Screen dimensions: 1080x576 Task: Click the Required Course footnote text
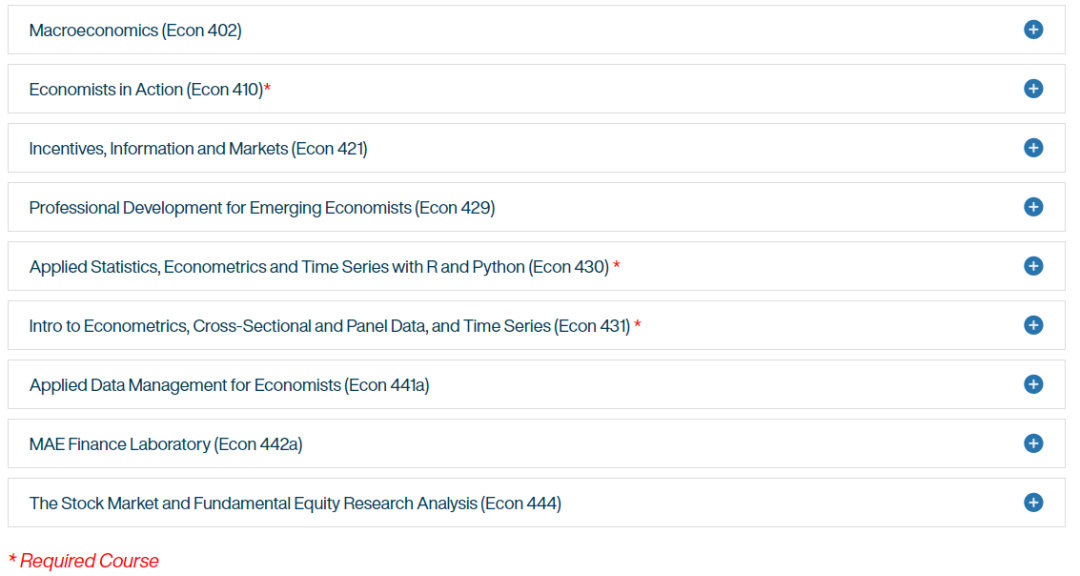pos(89,561)
